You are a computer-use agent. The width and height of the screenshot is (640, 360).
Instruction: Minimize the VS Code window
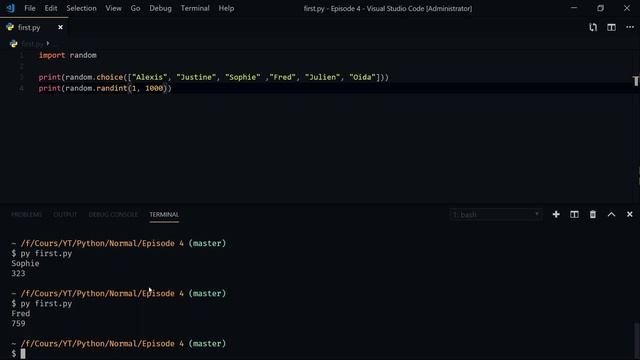click(x=573, y=8)
